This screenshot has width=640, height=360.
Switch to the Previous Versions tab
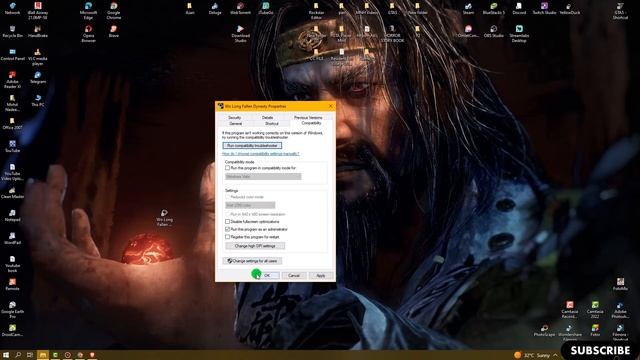point(308,118)
